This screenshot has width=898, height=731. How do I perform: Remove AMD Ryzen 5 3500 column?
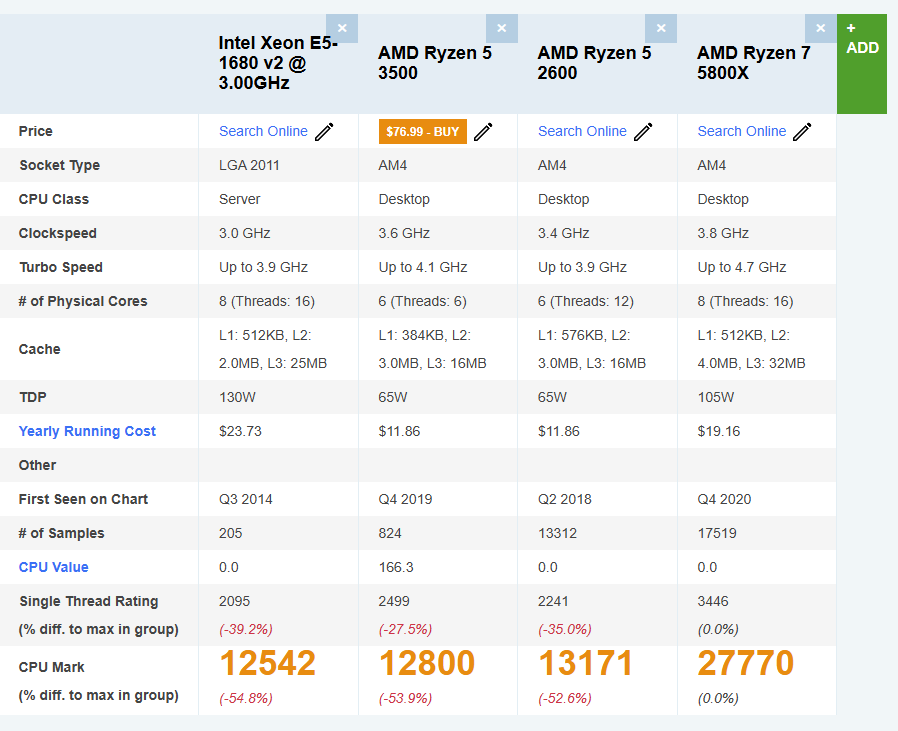(x=502, y=28)
